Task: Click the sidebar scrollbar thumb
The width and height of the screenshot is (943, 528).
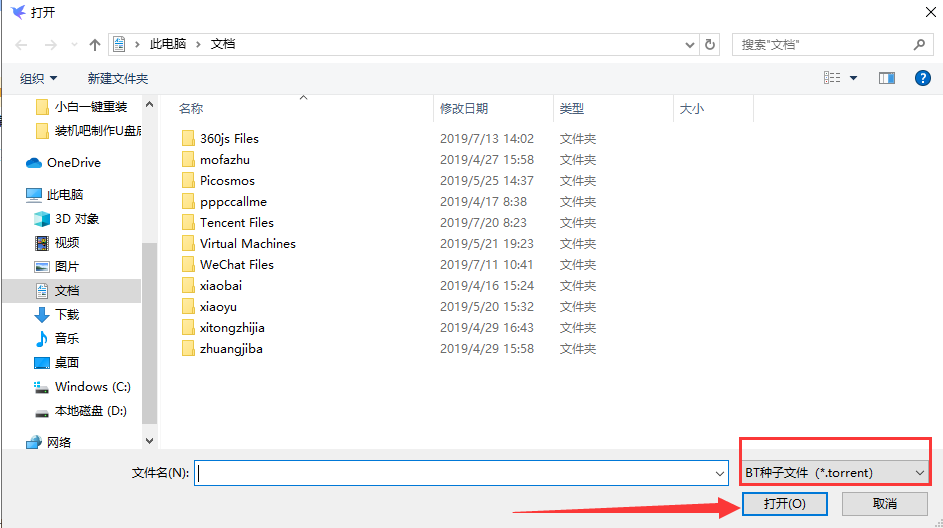Action: click(149, 334)
